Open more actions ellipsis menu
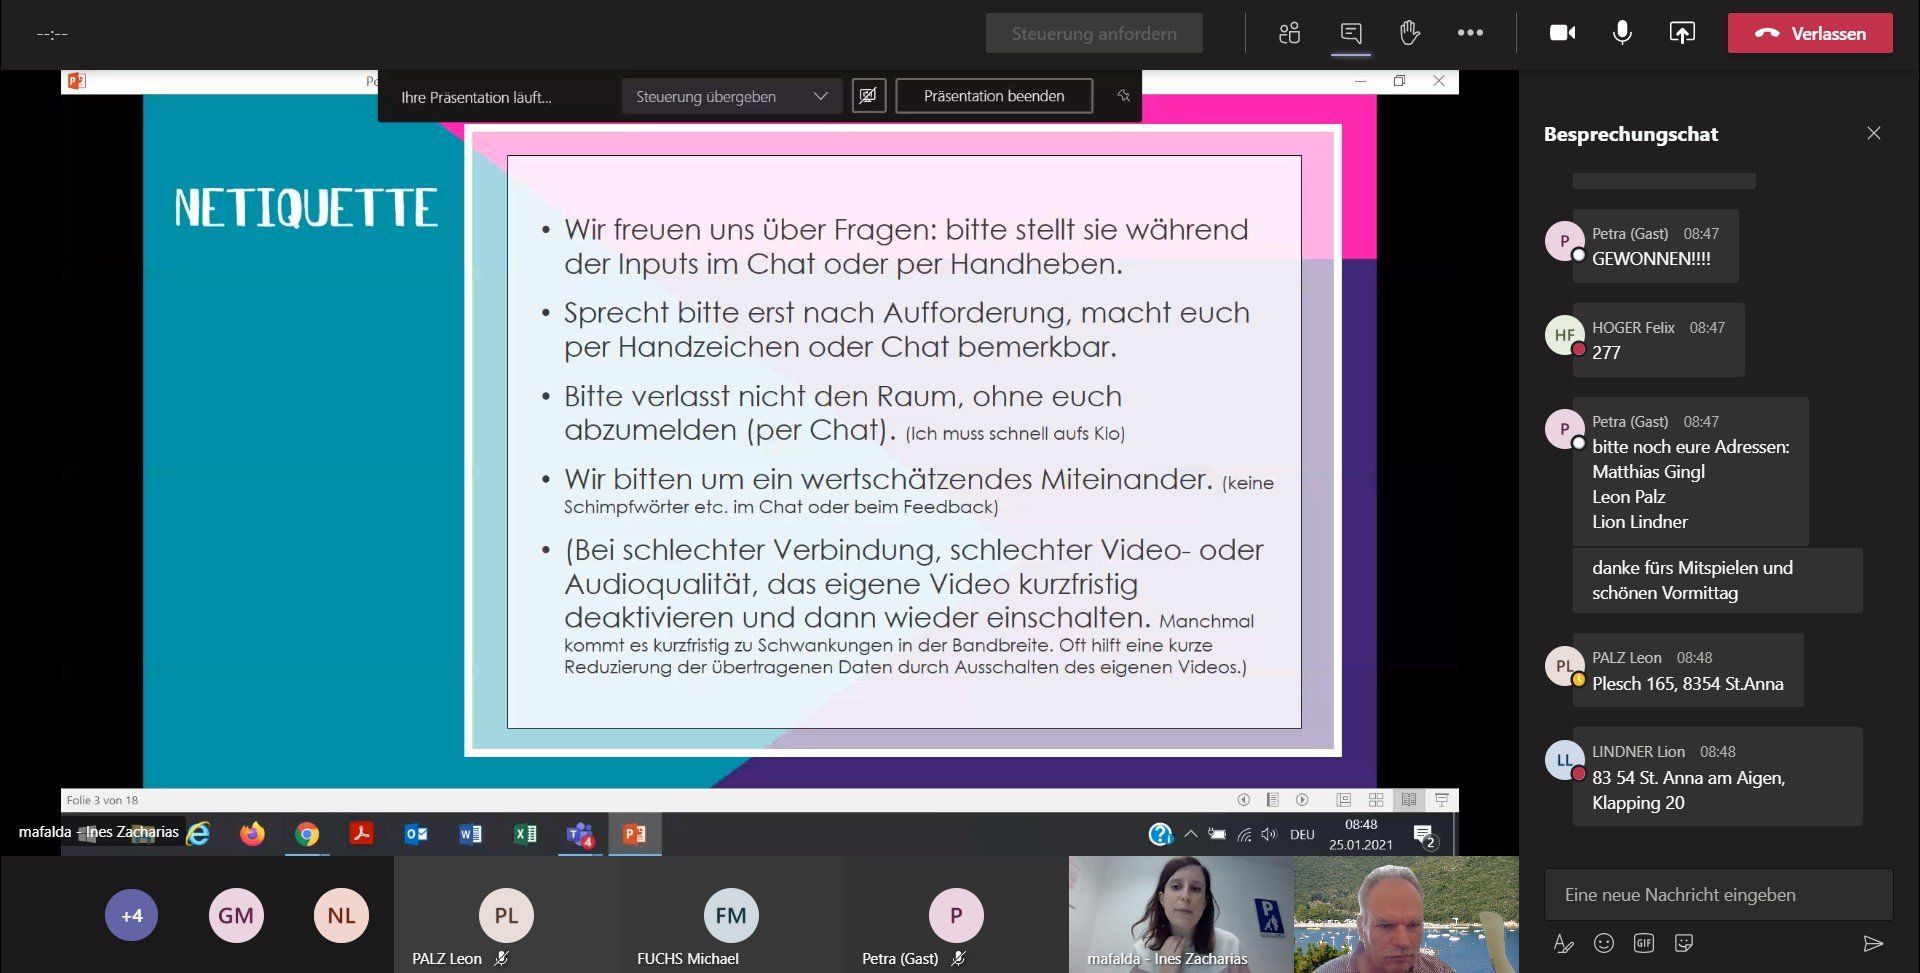The image size is (1920, 973). tap(1470, 33)
